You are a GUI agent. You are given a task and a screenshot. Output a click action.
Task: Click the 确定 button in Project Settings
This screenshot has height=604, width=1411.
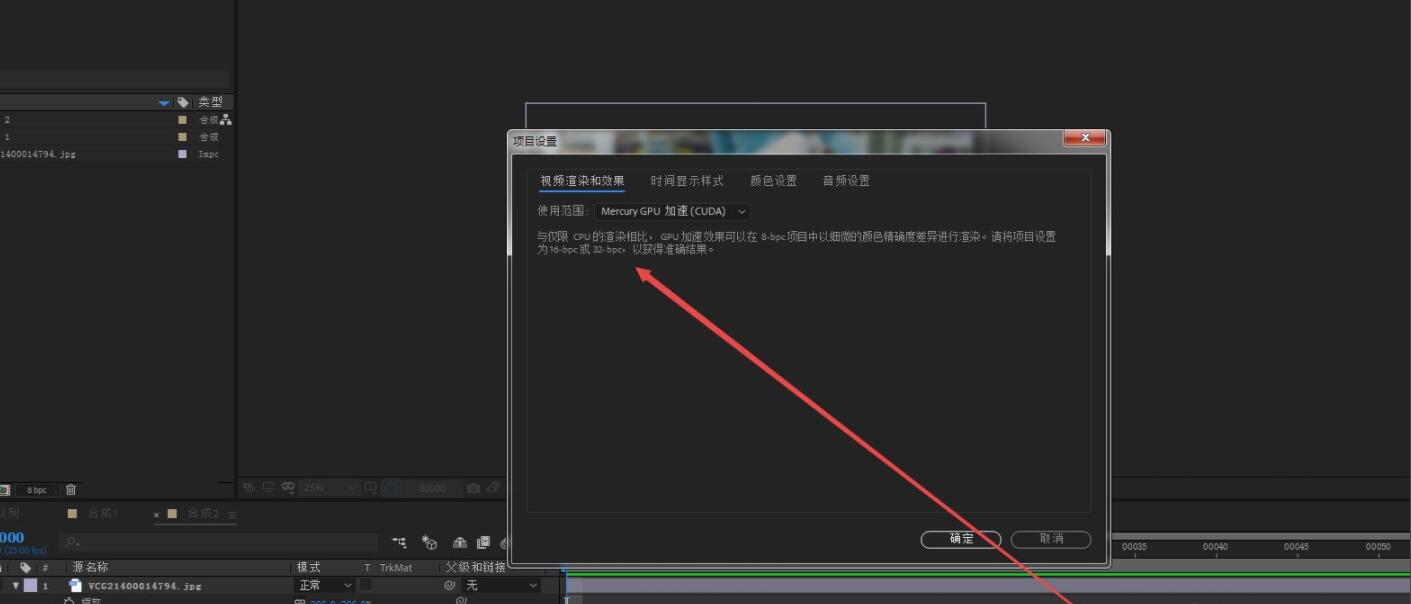coord(959,539)
